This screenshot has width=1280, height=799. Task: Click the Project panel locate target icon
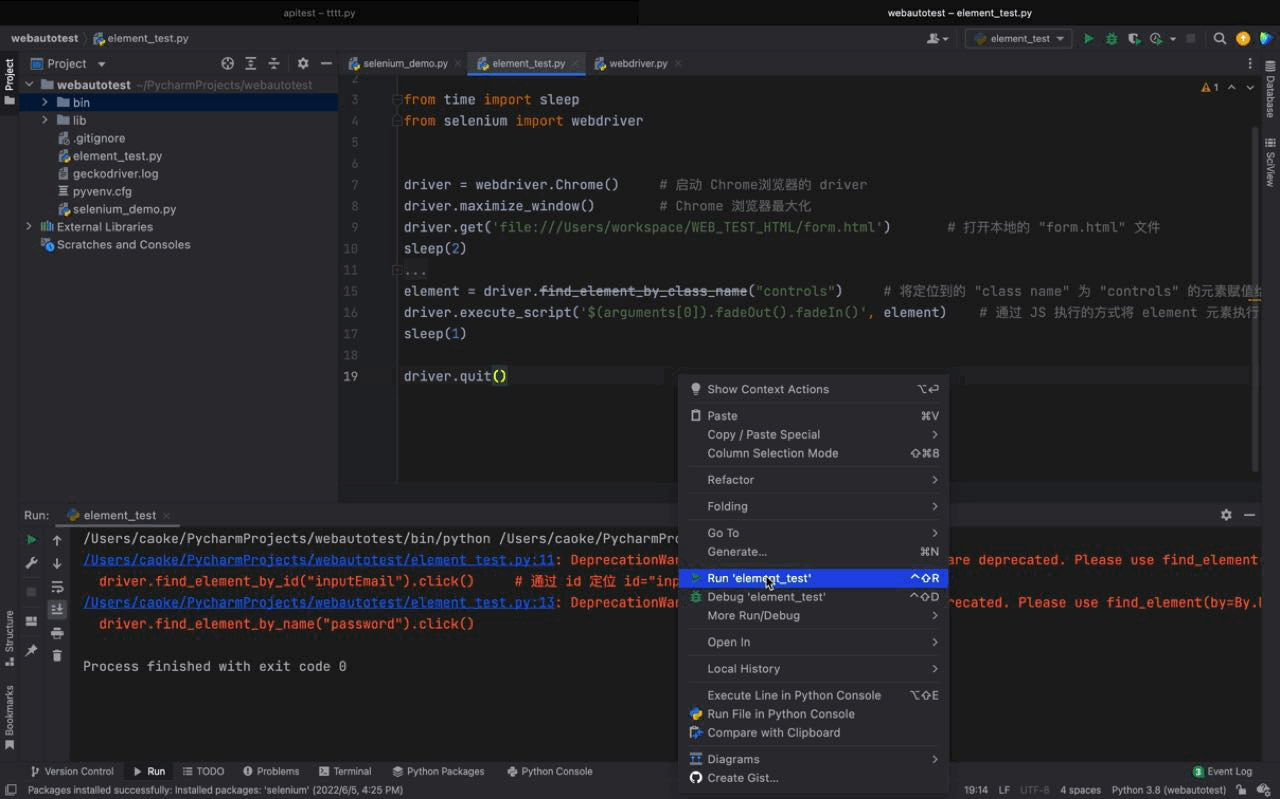click(x=227, y=63)
